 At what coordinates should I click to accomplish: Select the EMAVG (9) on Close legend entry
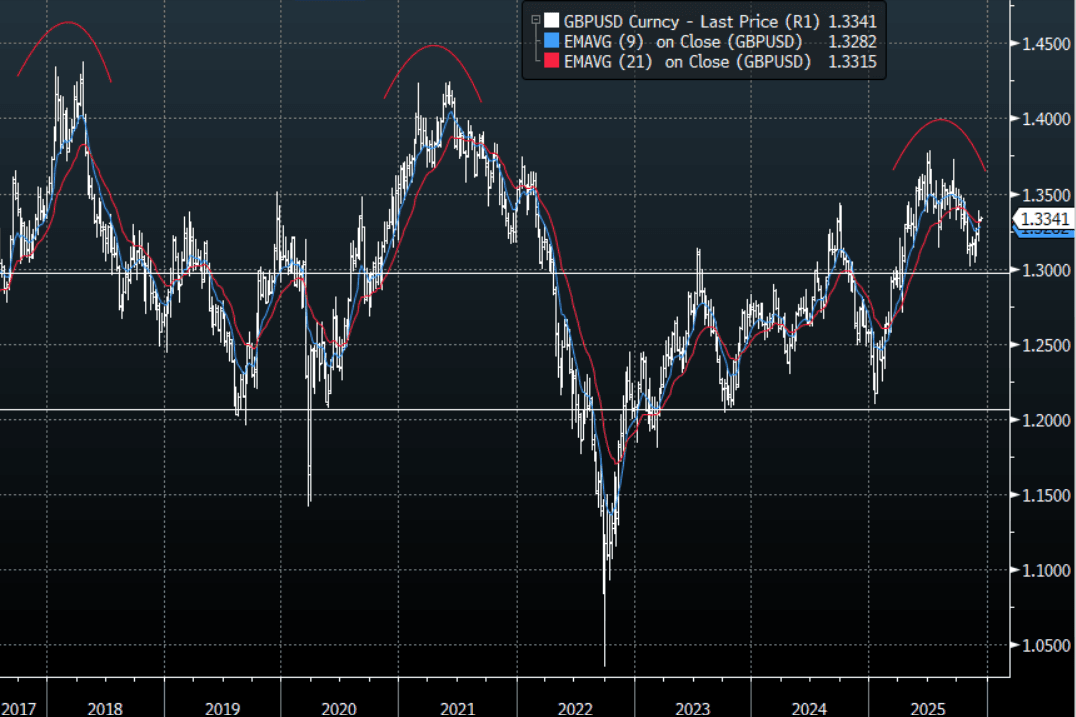click(x=691, y=41)
